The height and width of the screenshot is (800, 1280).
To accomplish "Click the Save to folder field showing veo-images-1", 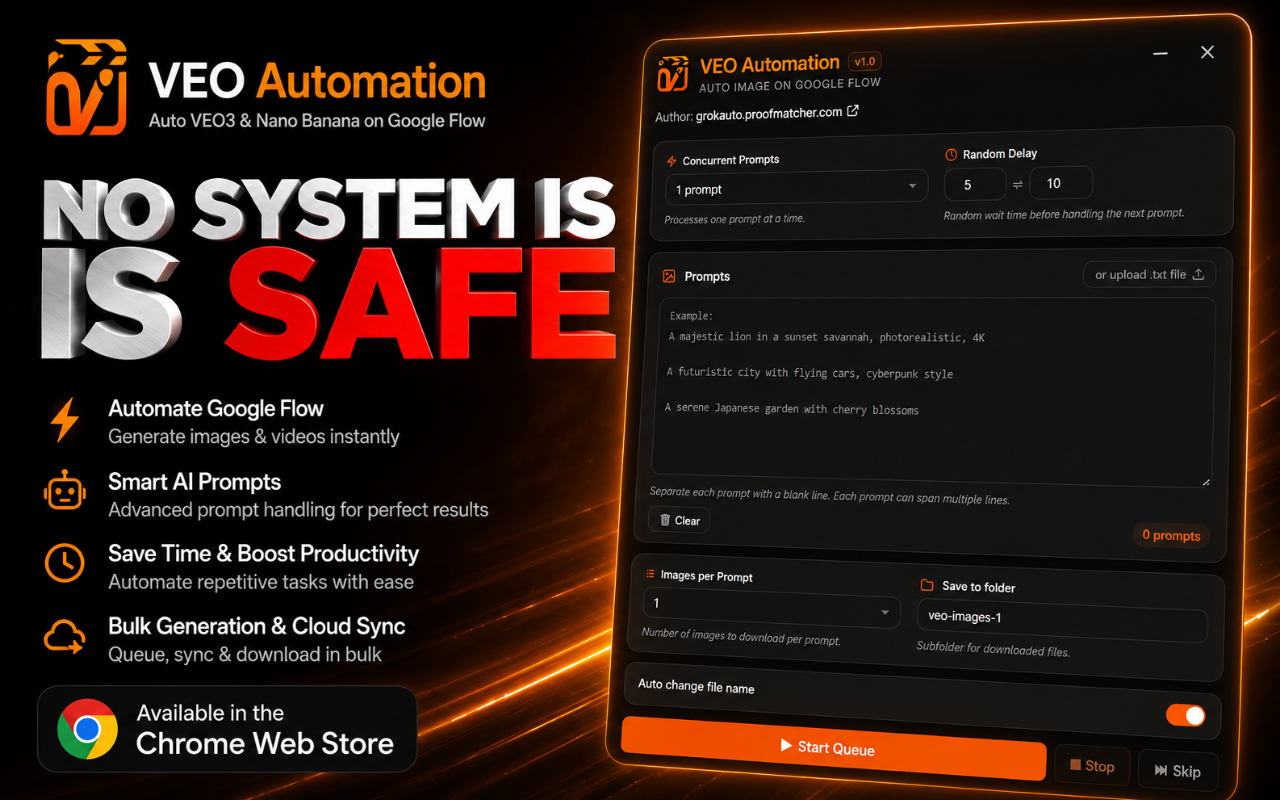I will (1062, 620).
